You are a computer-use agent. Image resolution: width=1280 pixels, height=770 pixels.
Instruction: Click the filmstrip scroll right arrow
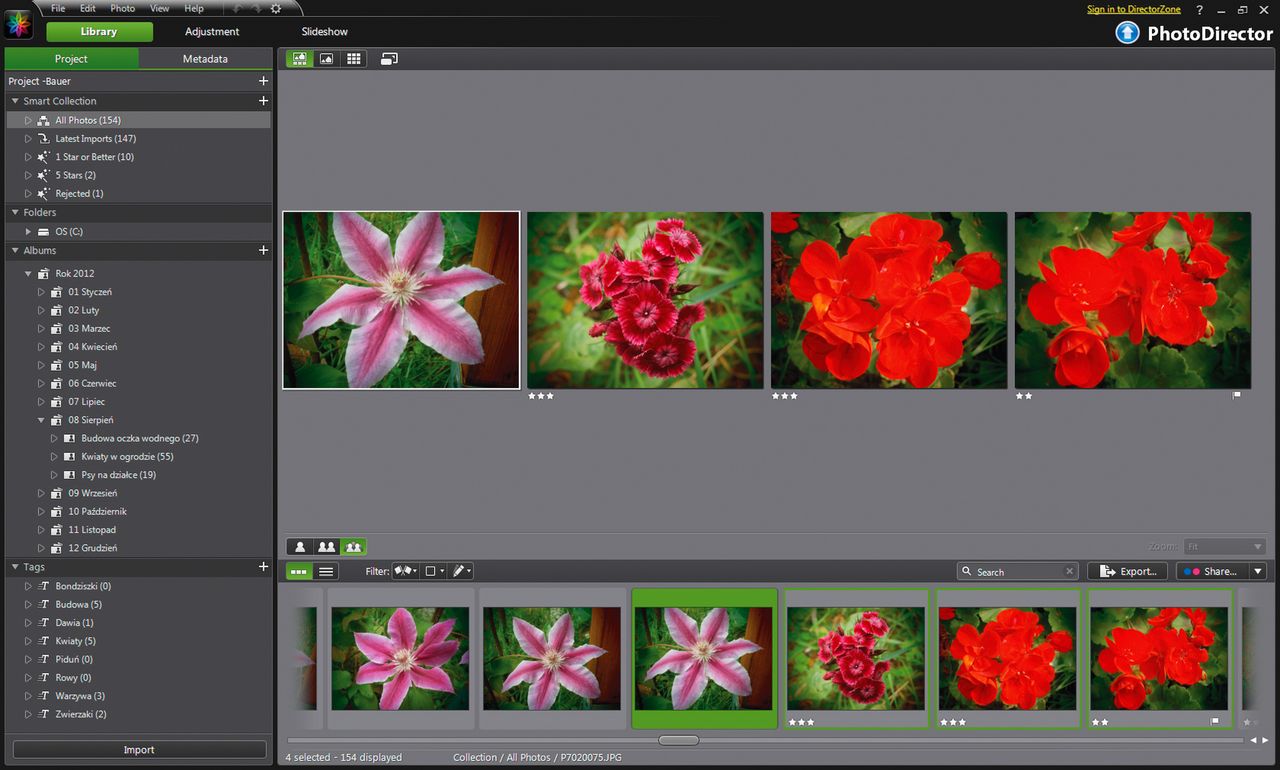(1265, 741)
